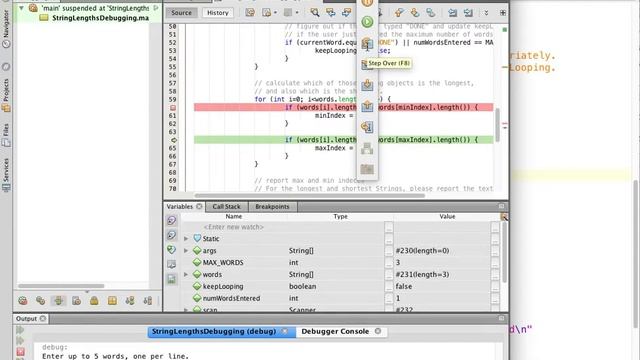Image resolution: width=640 pixels, height=360 pixels.
Task: Click the green Continue debugger button
Action: tap(367, 22)
